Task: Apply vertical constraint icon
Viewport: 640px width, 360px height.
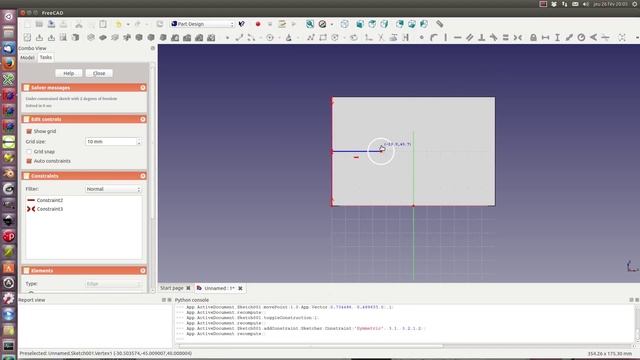Action: coord(446,38)
